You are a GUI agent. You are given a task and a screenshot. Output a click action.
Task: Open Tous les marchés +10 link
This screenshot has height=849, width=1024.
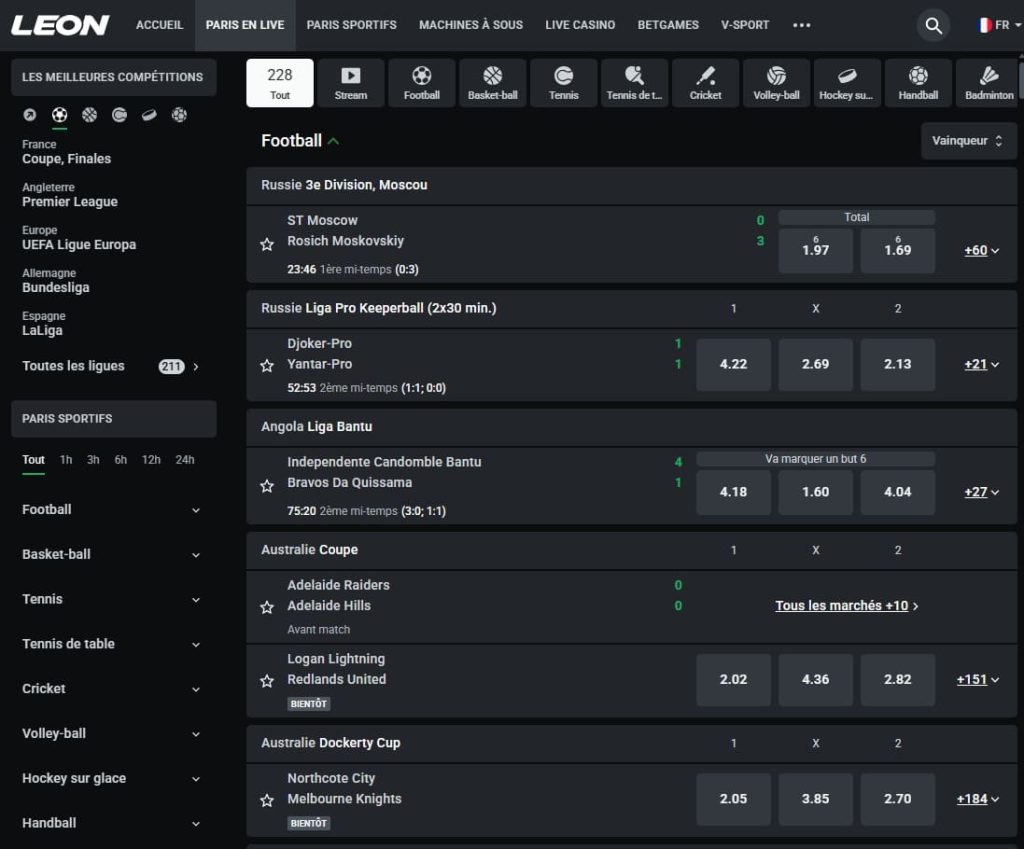846,606
